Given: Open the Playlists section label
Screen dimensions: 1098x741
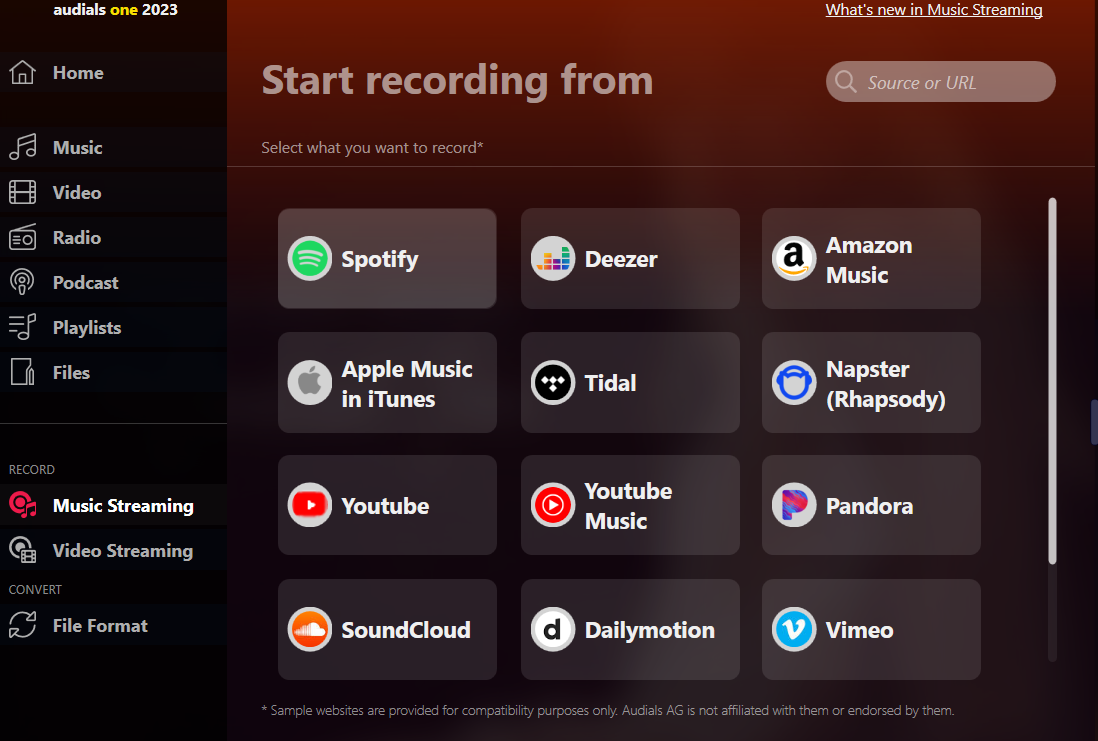Looking at the screenshot, I should tap(87, 328).
